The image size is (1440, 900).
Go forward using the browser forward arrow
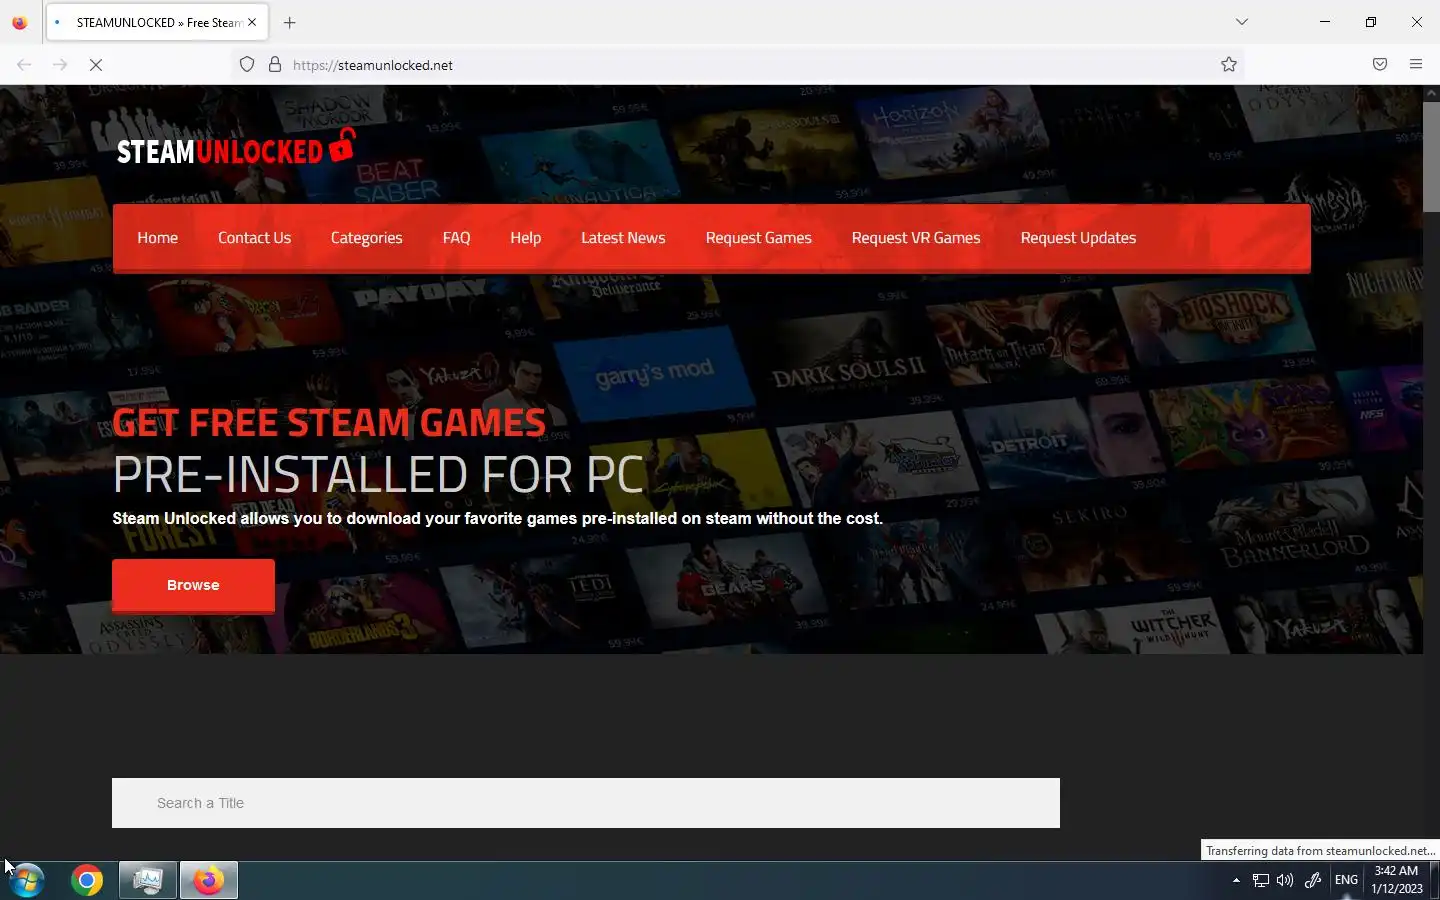[x=60, y=65]
